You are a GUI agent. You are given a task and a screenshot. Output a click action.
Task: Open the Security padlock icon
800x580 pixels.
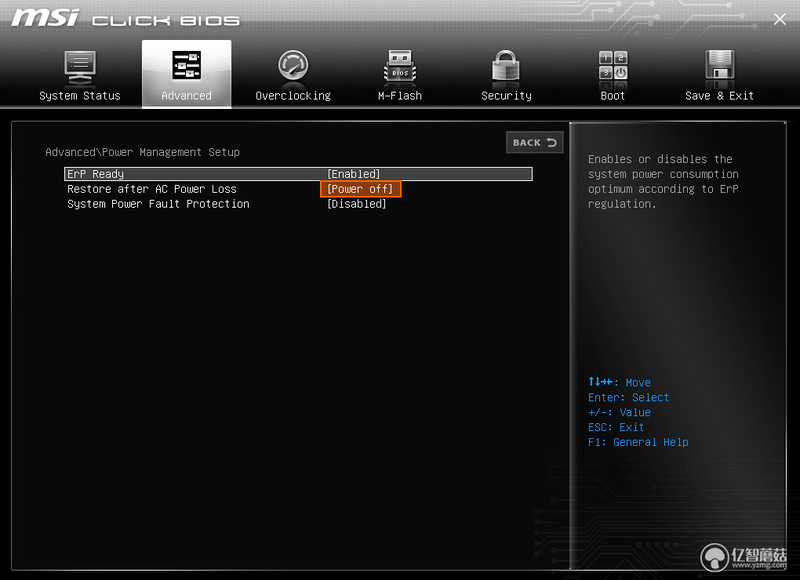pyautogui.click(x=506, y=66)
